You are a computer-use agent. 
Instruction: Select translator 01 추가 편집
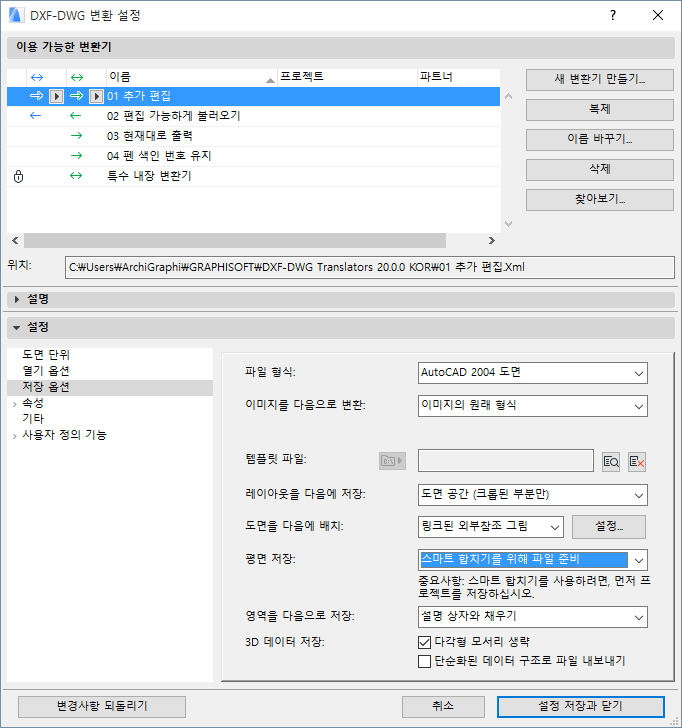pos(253,97)
